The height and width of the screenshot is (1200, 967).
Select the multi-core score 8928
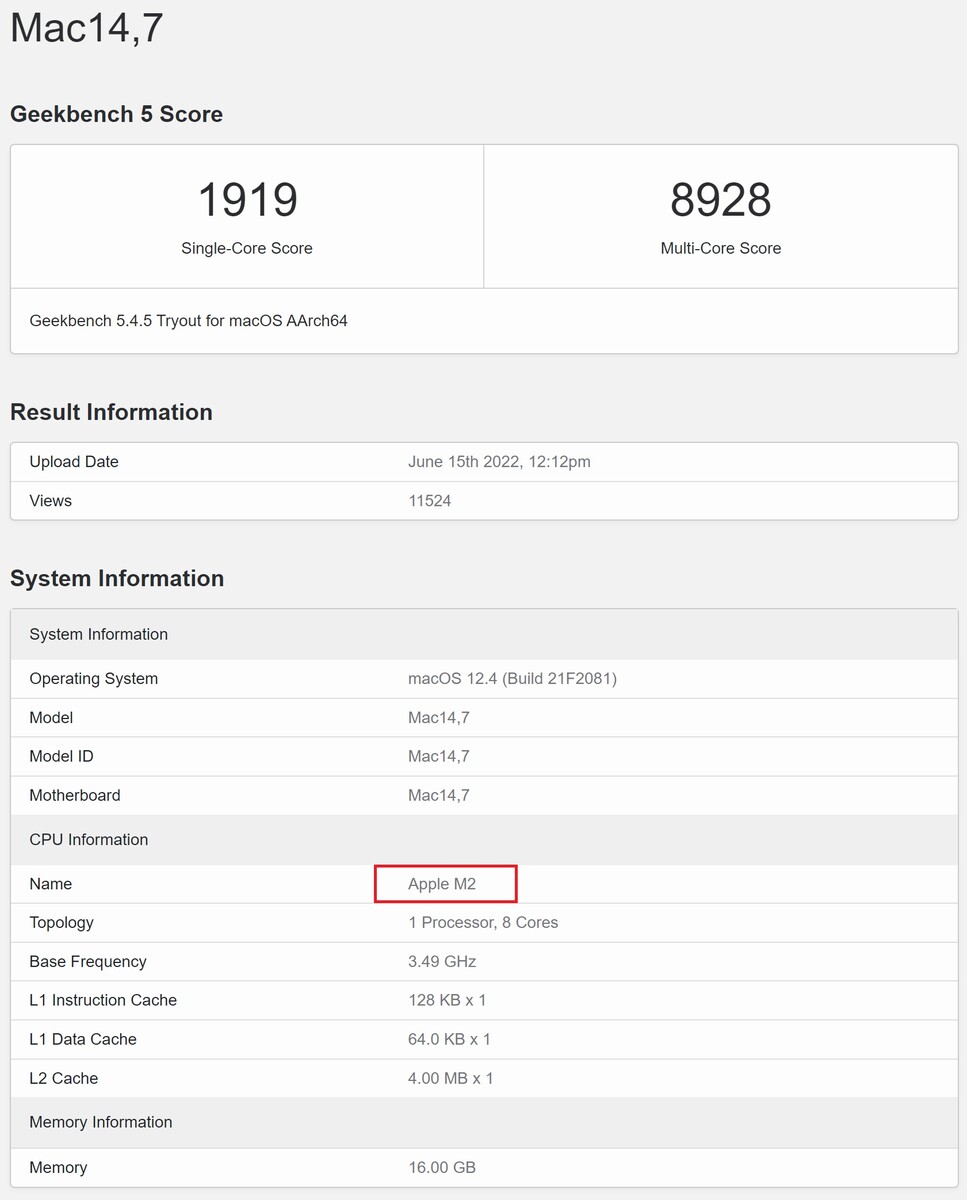point(720,199)
